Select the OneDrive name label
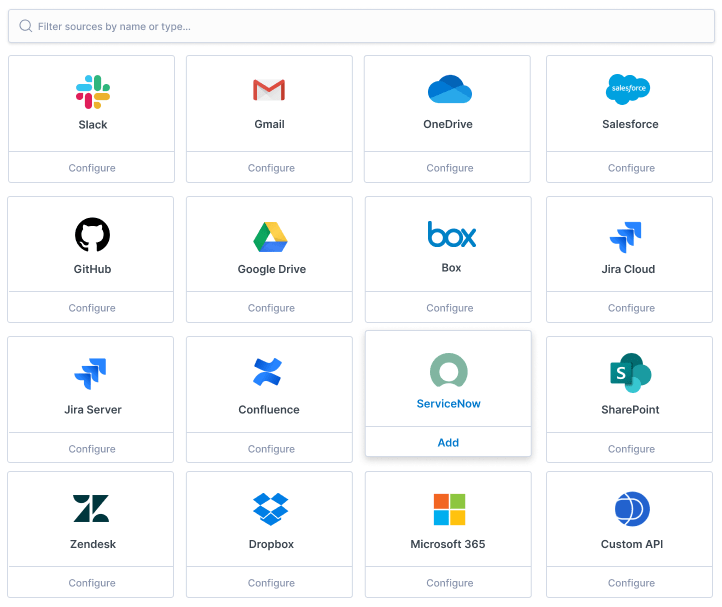This screenshot has width=722, height=607. (448, 124)
